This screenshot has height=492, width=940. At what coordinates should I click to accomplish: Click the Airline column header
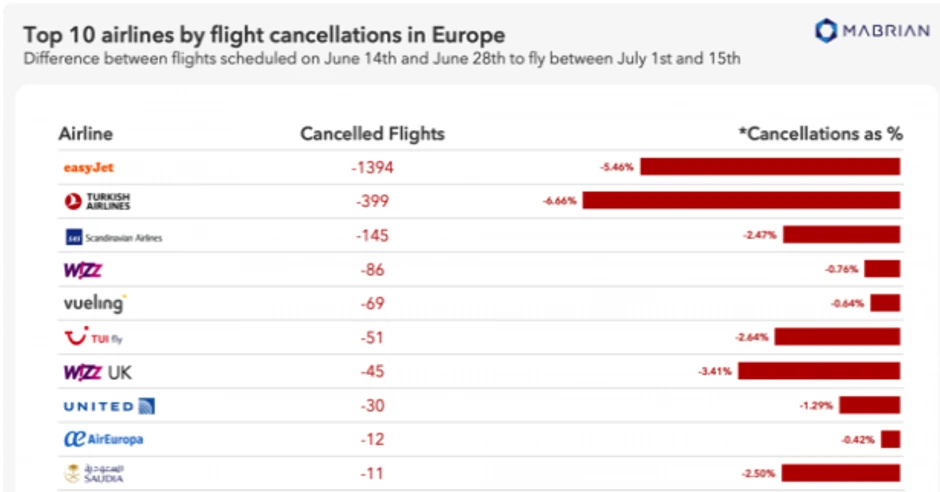coord(85,133)
